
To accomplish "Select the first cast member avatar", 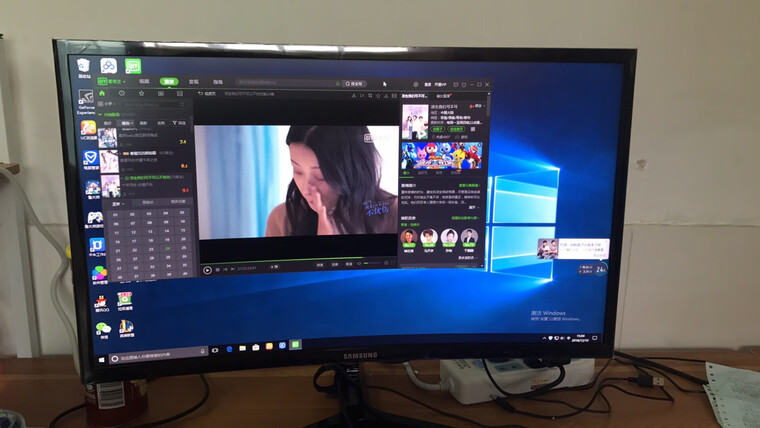I will 409,238.
